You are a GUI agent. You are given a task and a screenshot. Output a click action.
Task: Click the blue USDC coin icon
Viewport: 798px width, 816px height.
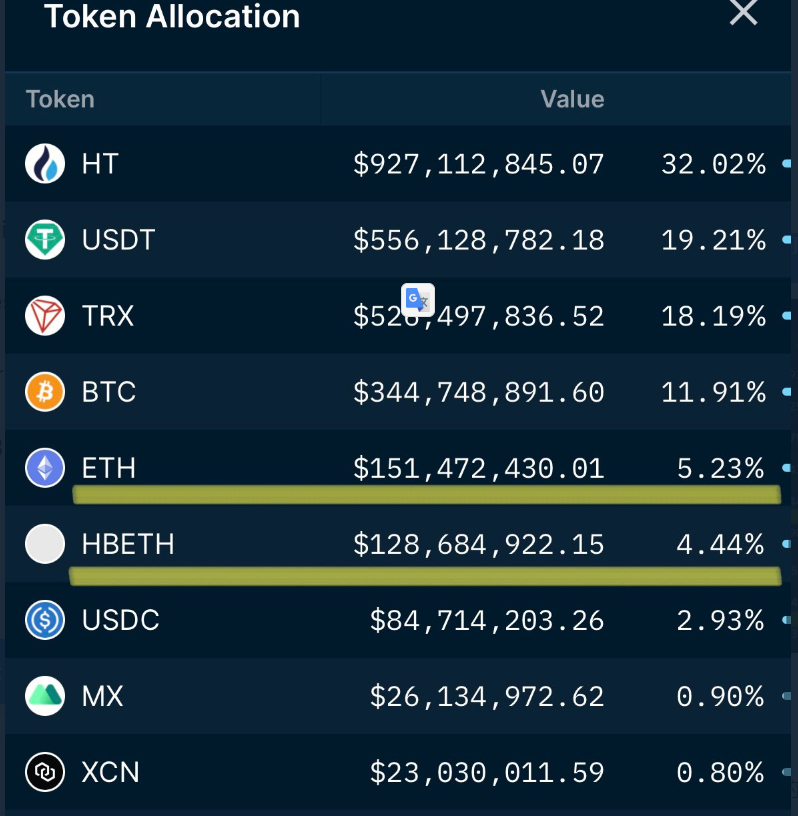45,620
